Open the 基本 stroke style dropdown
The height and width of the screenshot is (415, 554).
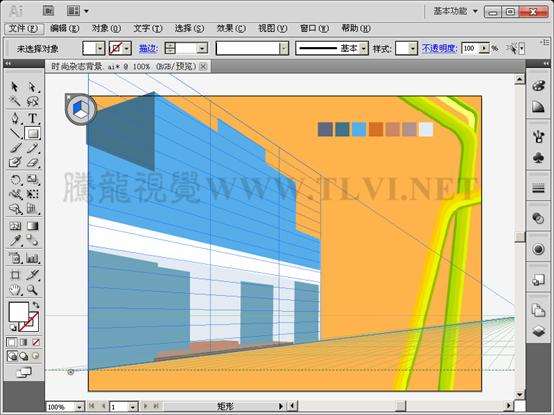364,48
